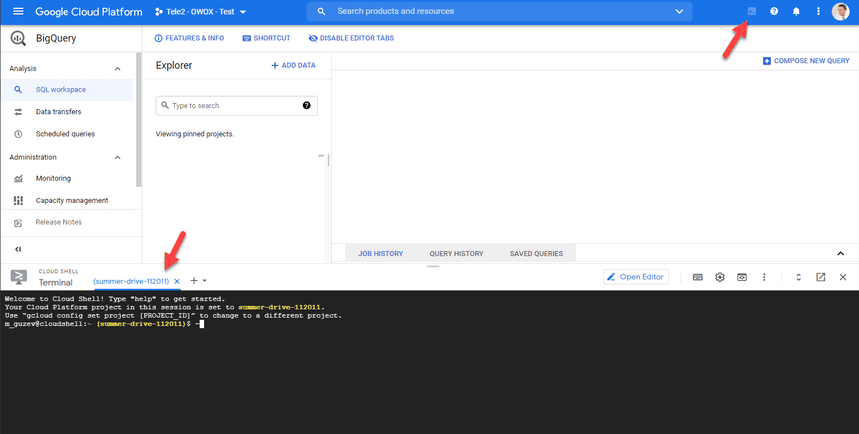
Task: Click search help icon in Explorer
Action: pyautogui.click(x=306, y=105)
